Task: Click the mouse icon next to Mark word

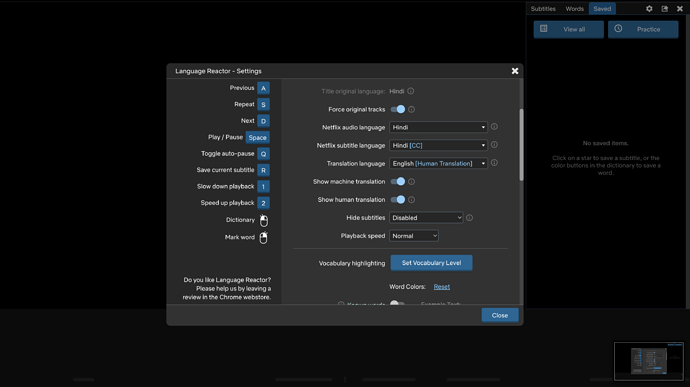Action: 263,237
